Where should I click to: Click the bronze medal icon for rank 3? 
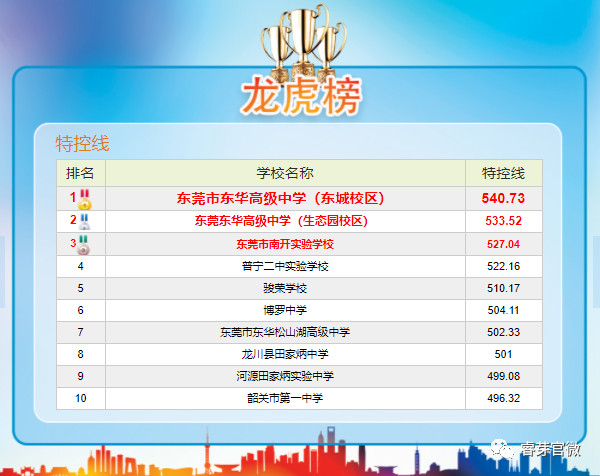[x=83, y=245]
